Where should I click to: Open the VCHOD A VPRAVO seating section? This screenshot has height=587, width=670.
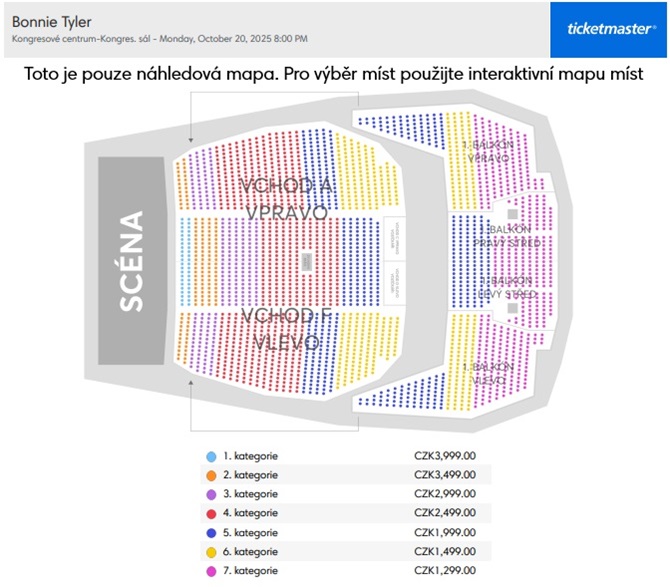(x=286, y=199)
